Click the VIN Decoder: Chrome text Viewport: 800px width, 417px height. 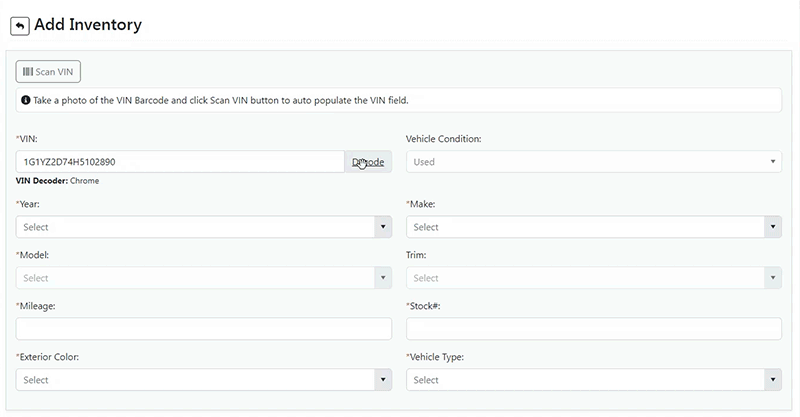tap(58, 181)
